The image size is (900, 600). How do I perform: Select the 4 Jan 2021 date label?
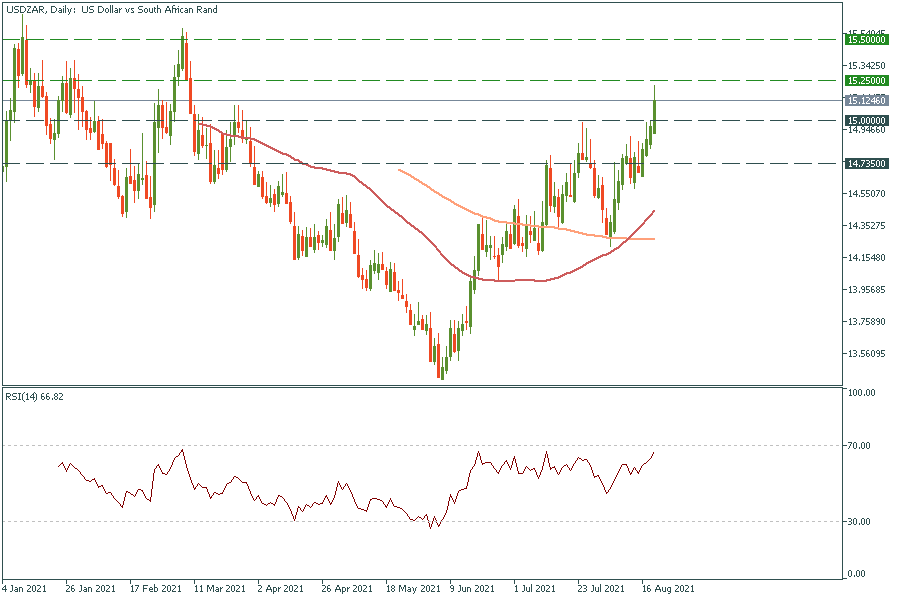[25, 589]
